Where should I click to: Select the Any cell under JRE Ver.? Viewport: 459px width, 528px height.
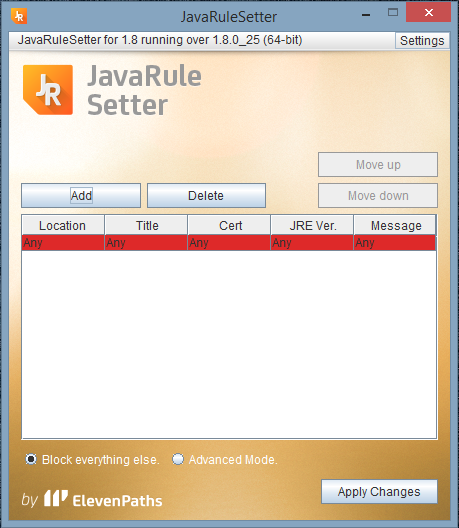tap(312, 243)
